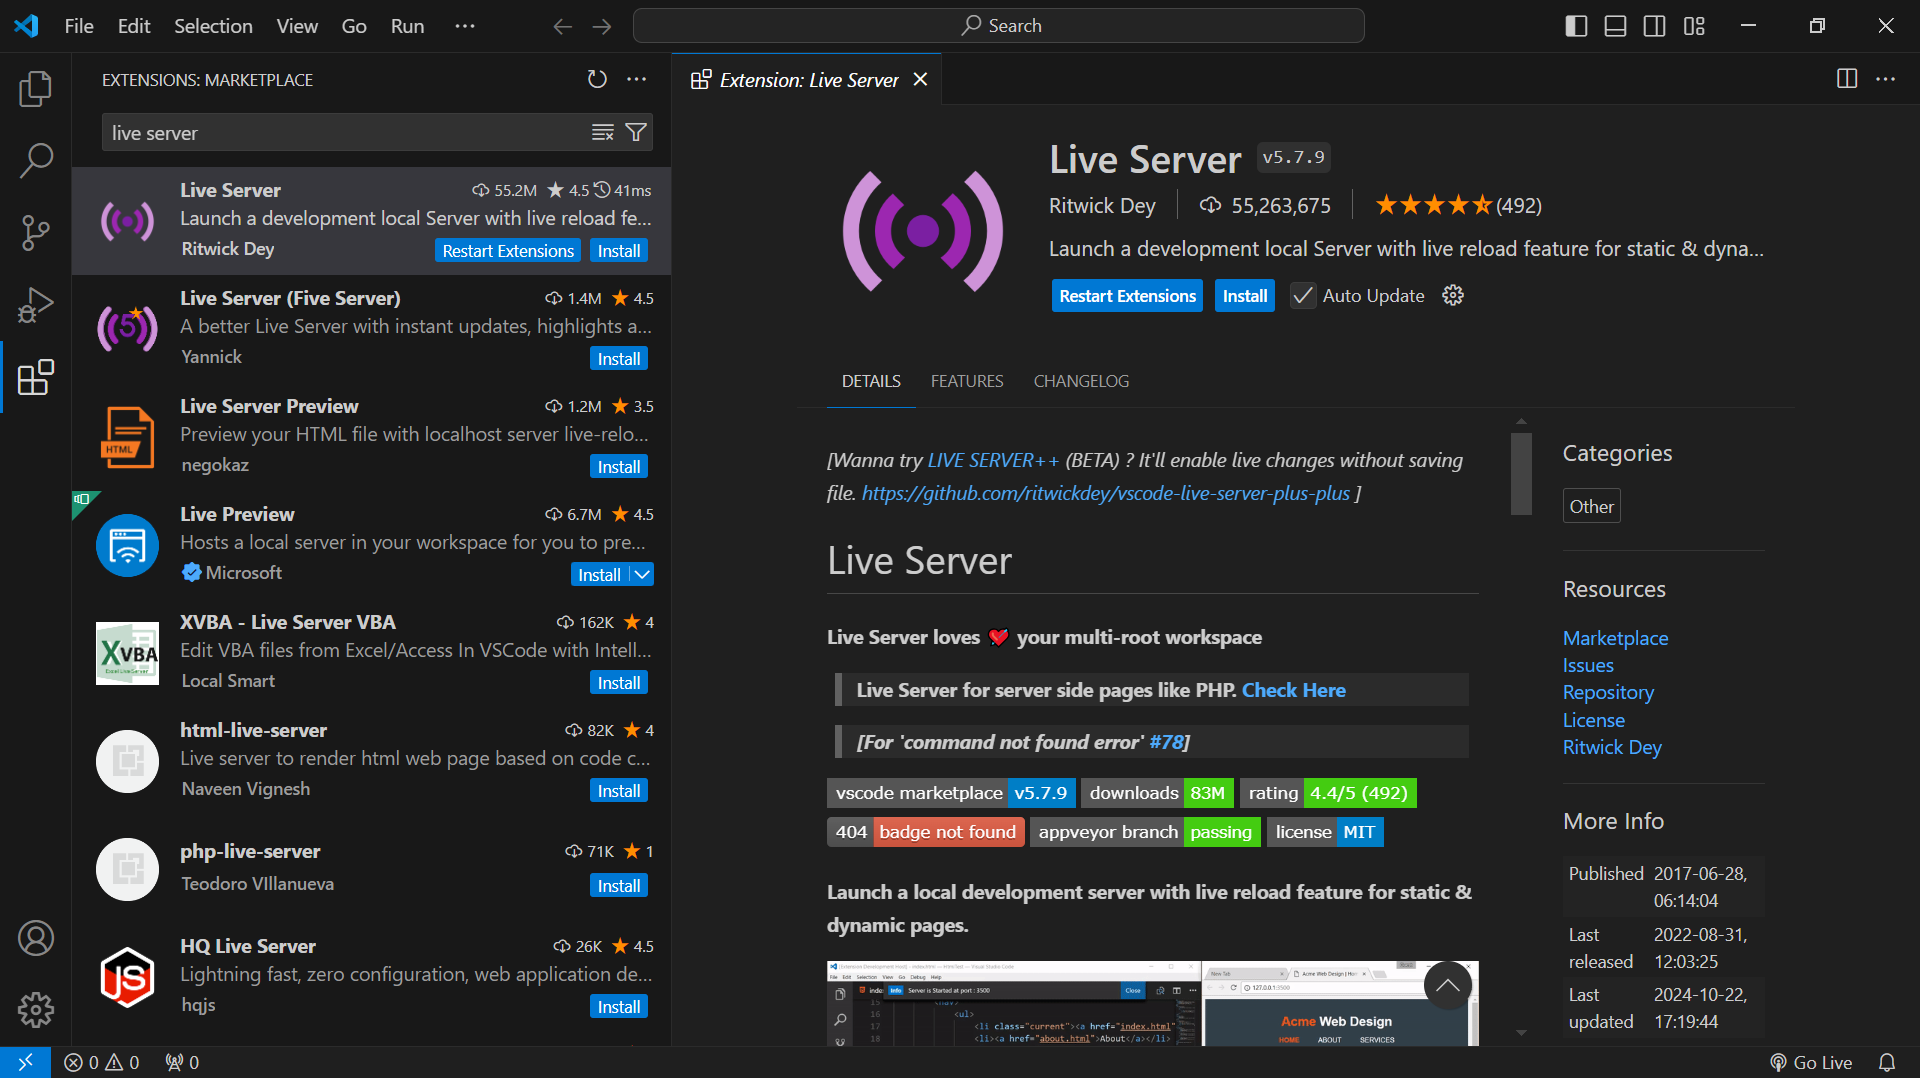Expand the hidden menu items ellipsis

(465, 26)
